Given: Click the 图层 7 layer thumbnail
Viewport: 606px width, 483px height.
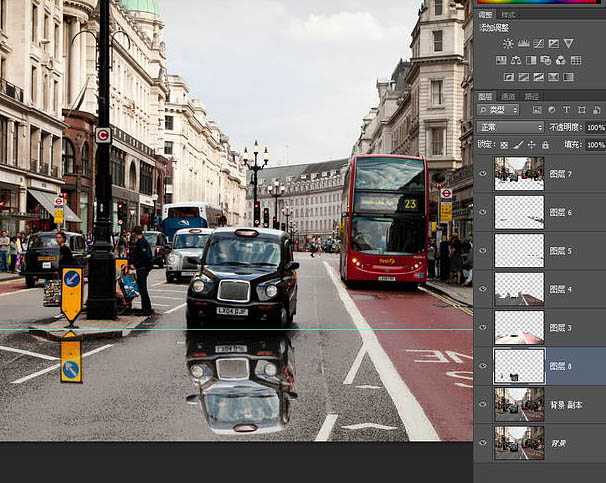Looking at the screenshot, I should (x=519, y=173).
